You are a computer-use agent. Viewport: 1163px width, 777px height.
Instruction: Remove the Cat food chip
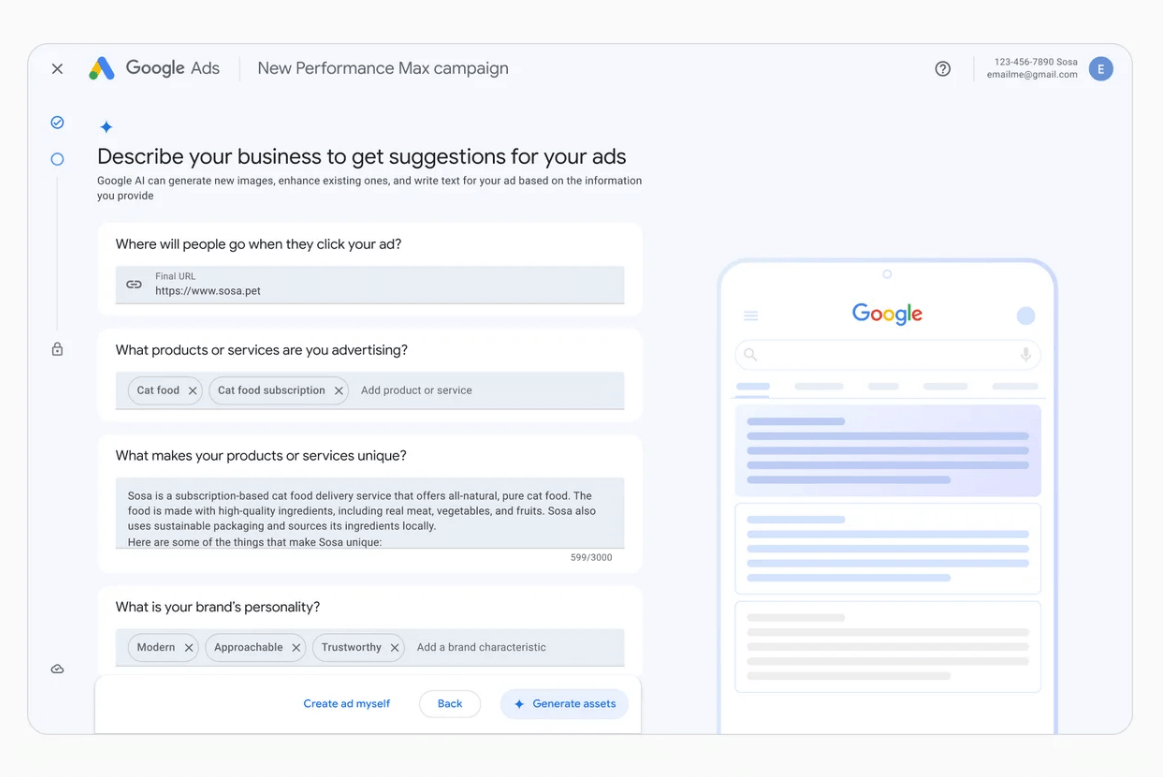193,391
